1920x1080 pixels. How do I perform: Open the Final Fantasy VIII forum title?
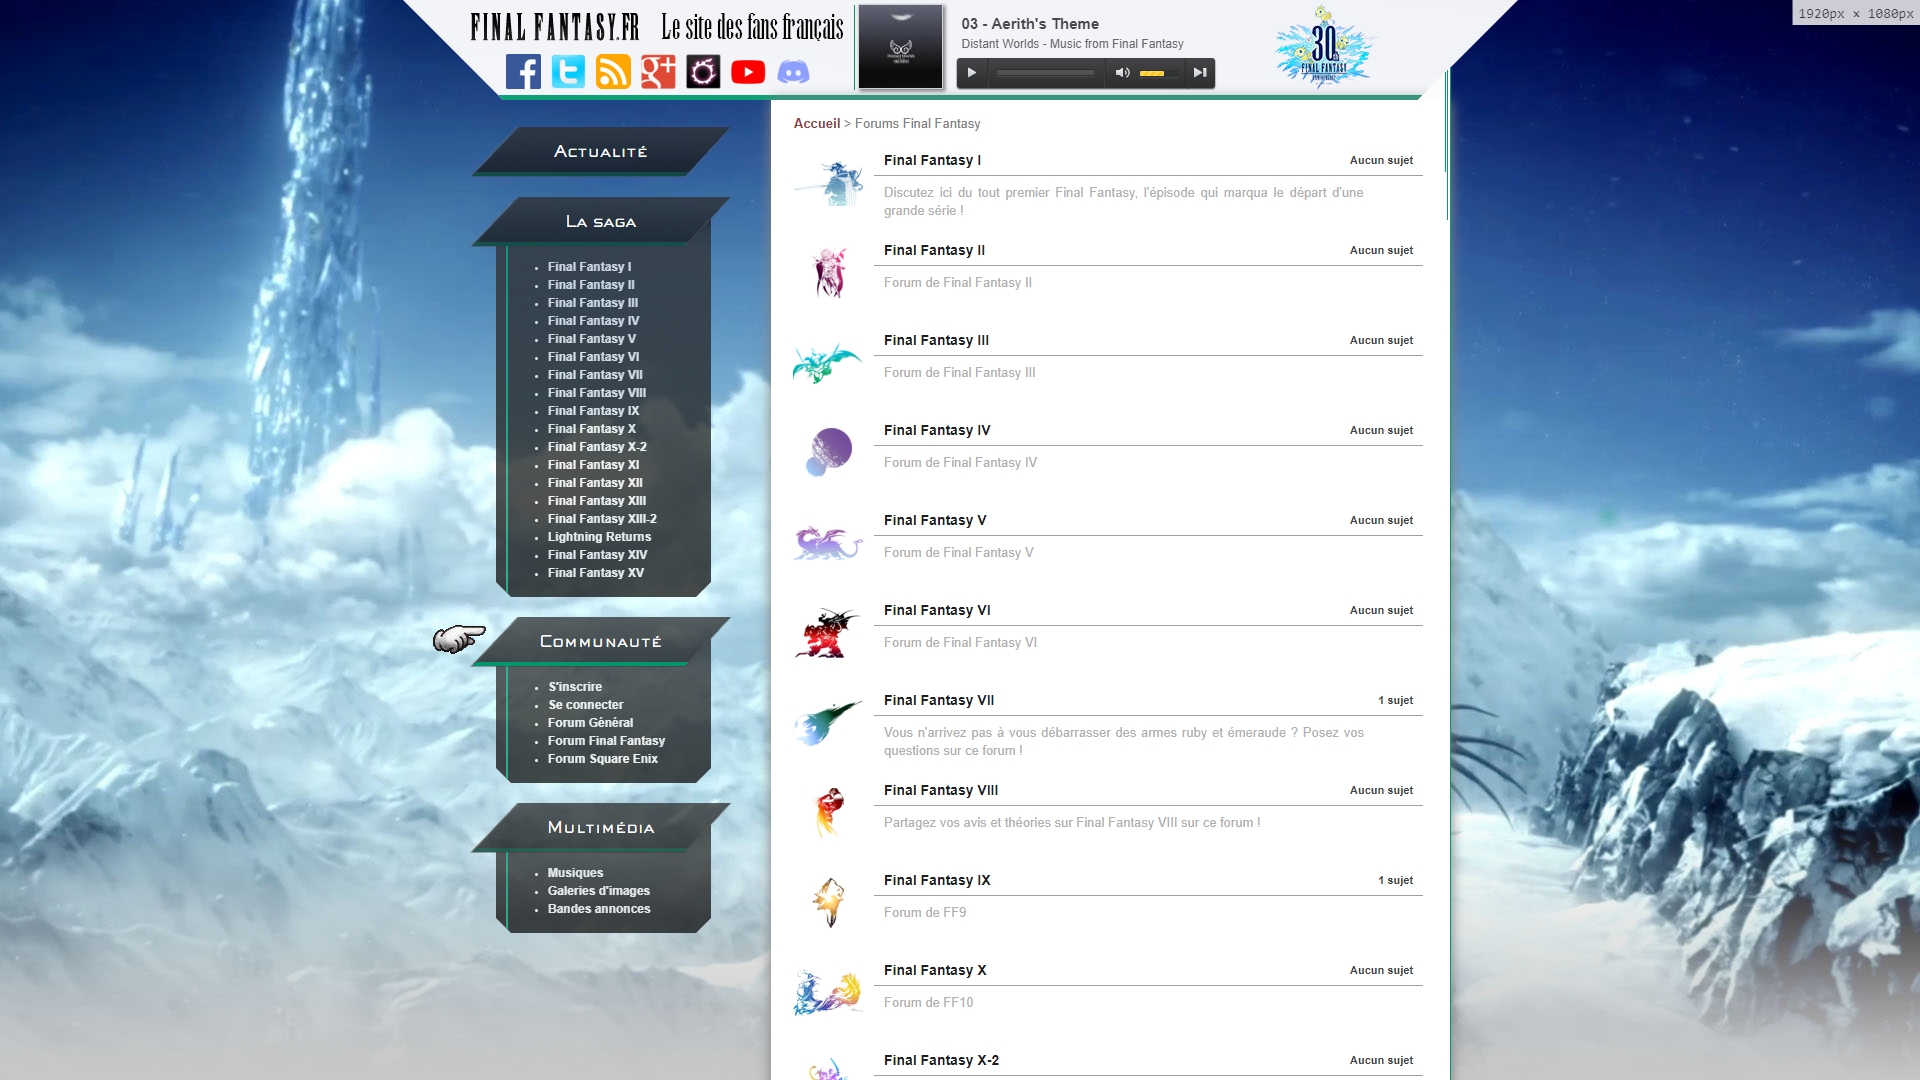point(941,790)
